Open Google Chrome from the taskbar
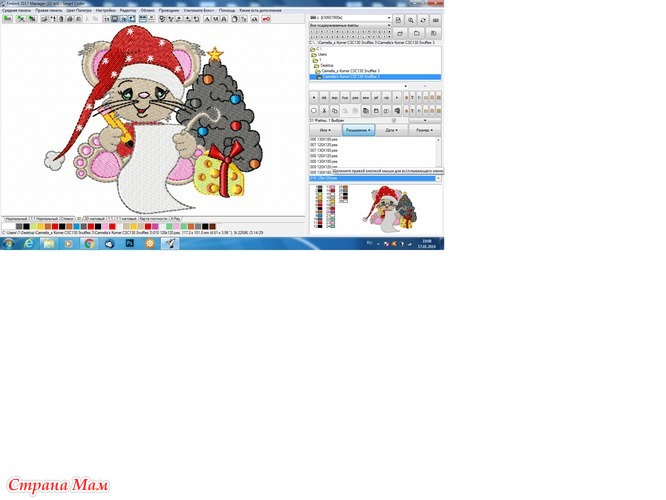The image size is (666, 500). [x=89, y=243]
